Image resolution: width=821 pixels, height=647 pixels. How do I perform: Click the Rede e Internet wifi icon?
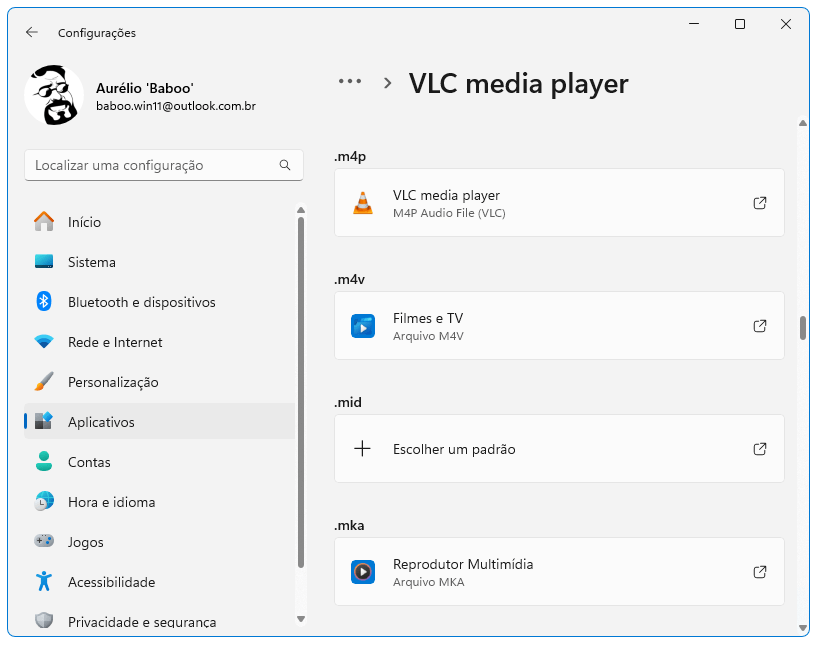pyautogui.click(x=44, y=342)
